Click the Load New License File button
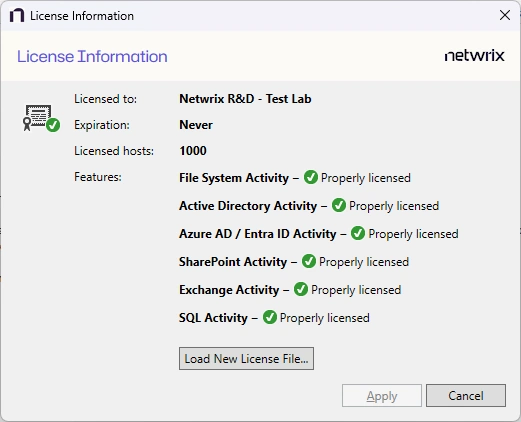This screenshot has width=521, height=422. tap(246, 359)
